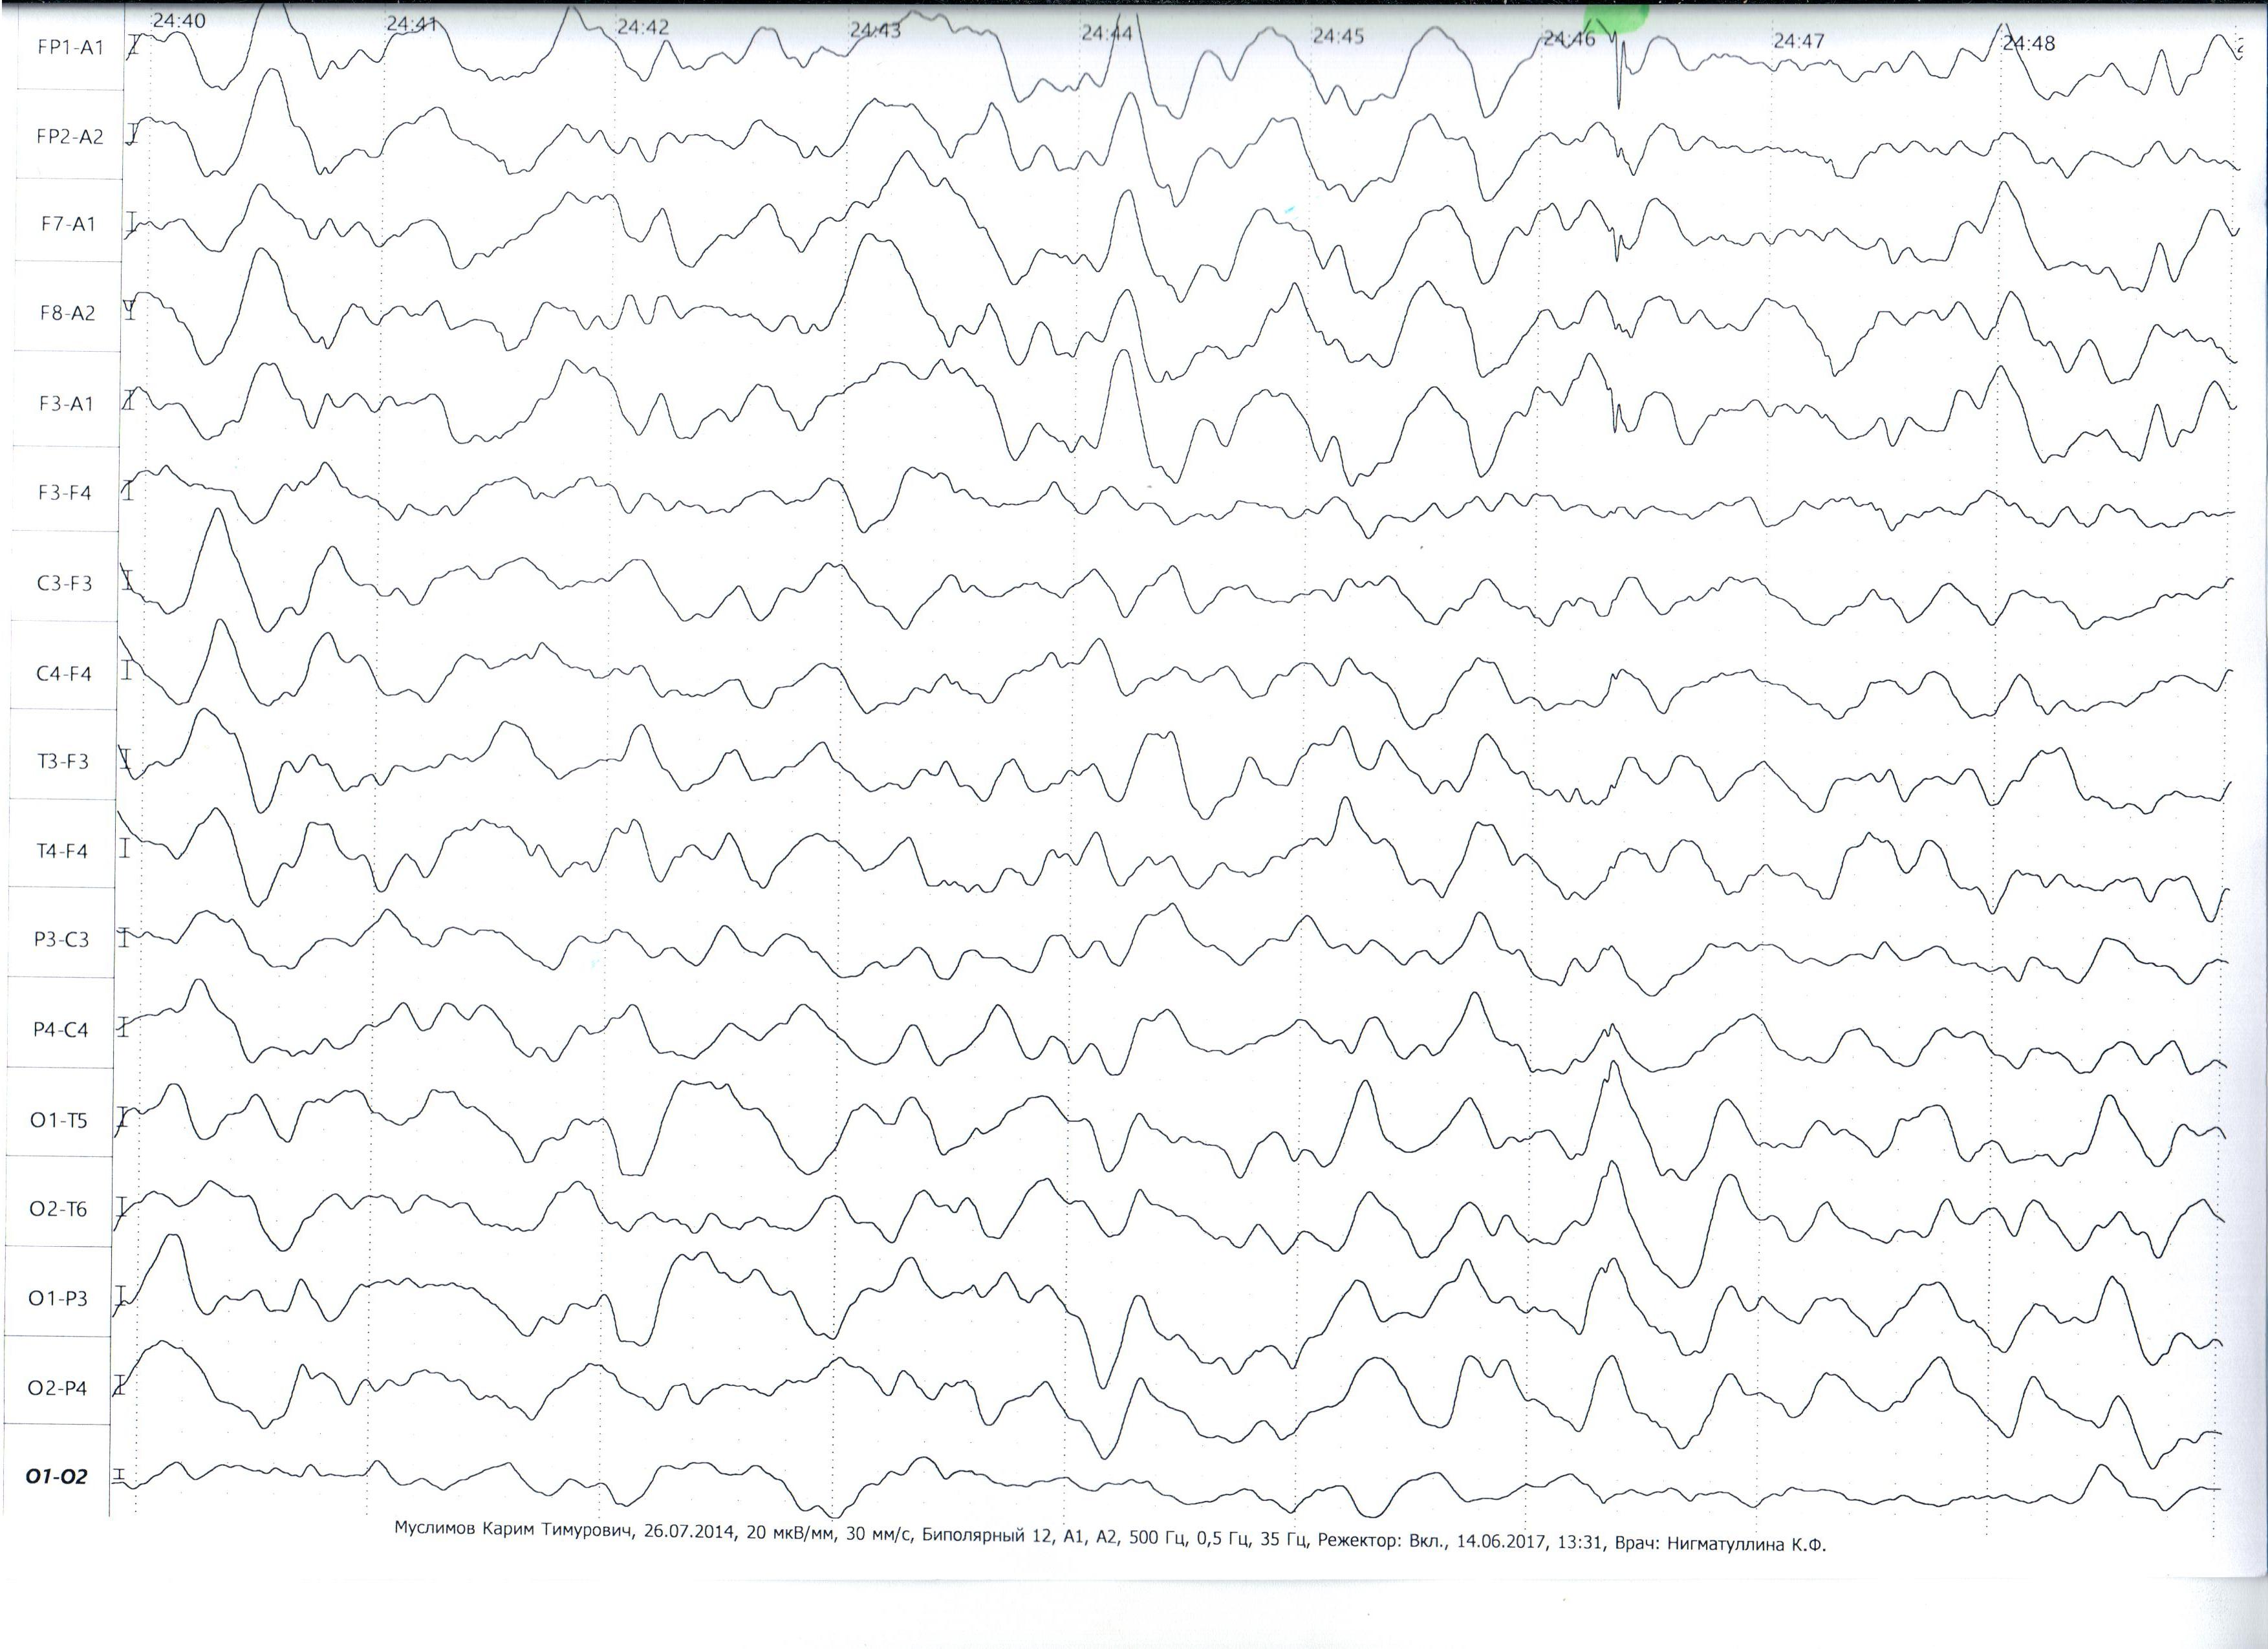The height and width of the screenshot is (1649, 2268).
Task: Click the montage name Биполярный 12
Action: (988, 1535)
